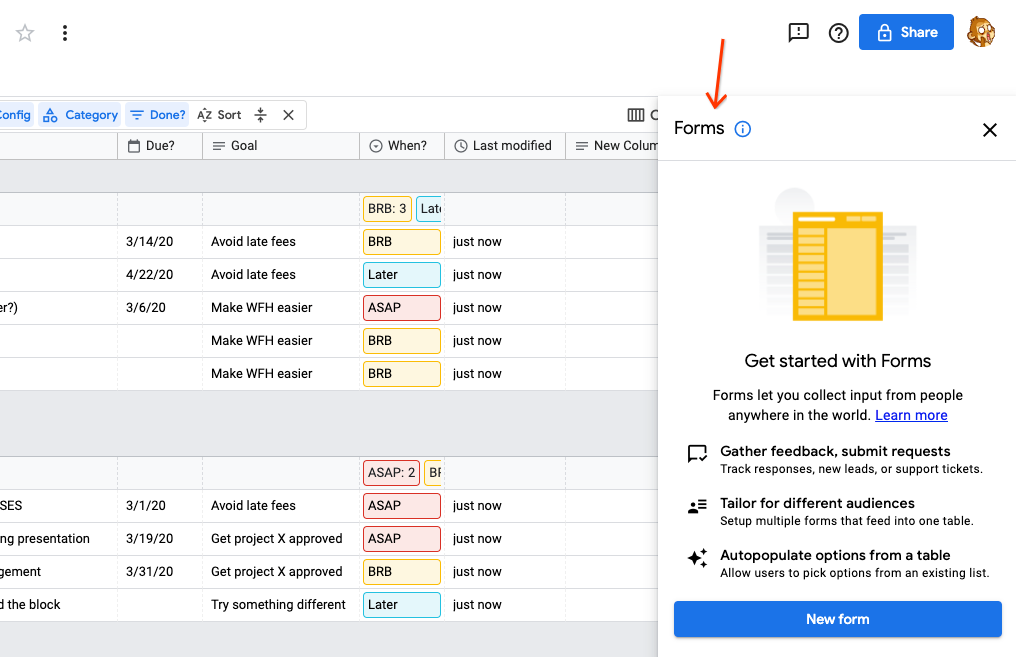Click the user account avatar
This screenshot has height=657, width=1016.
click(x=980, y=33)
